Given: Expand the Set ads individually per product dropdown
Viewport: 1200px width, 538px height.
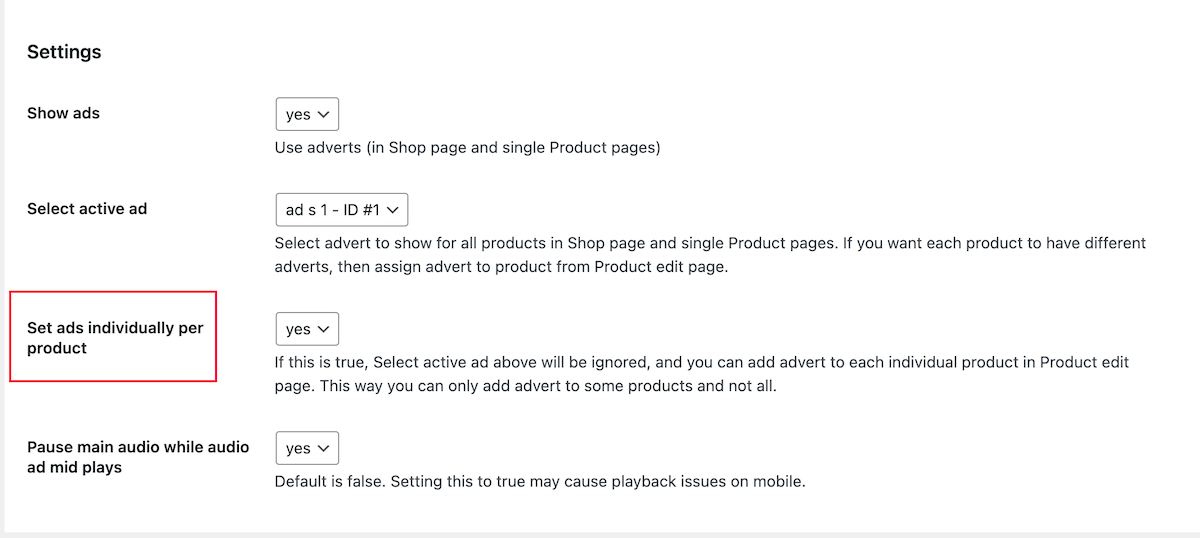Looking at the screenshot, I should (307, 329).
